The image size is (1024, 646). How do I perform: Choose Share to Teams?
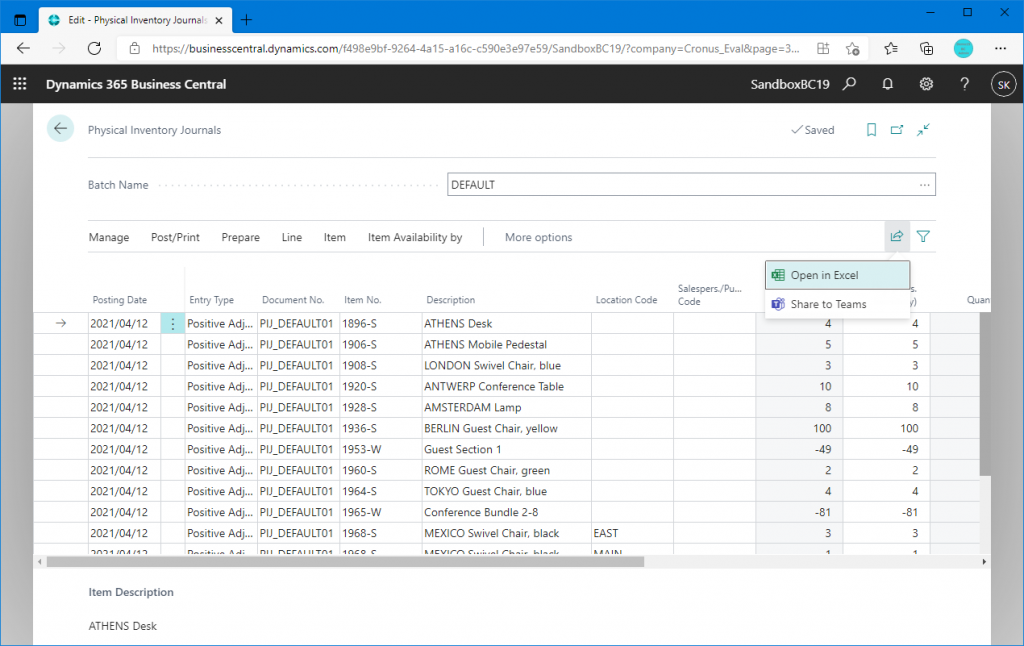837,304
